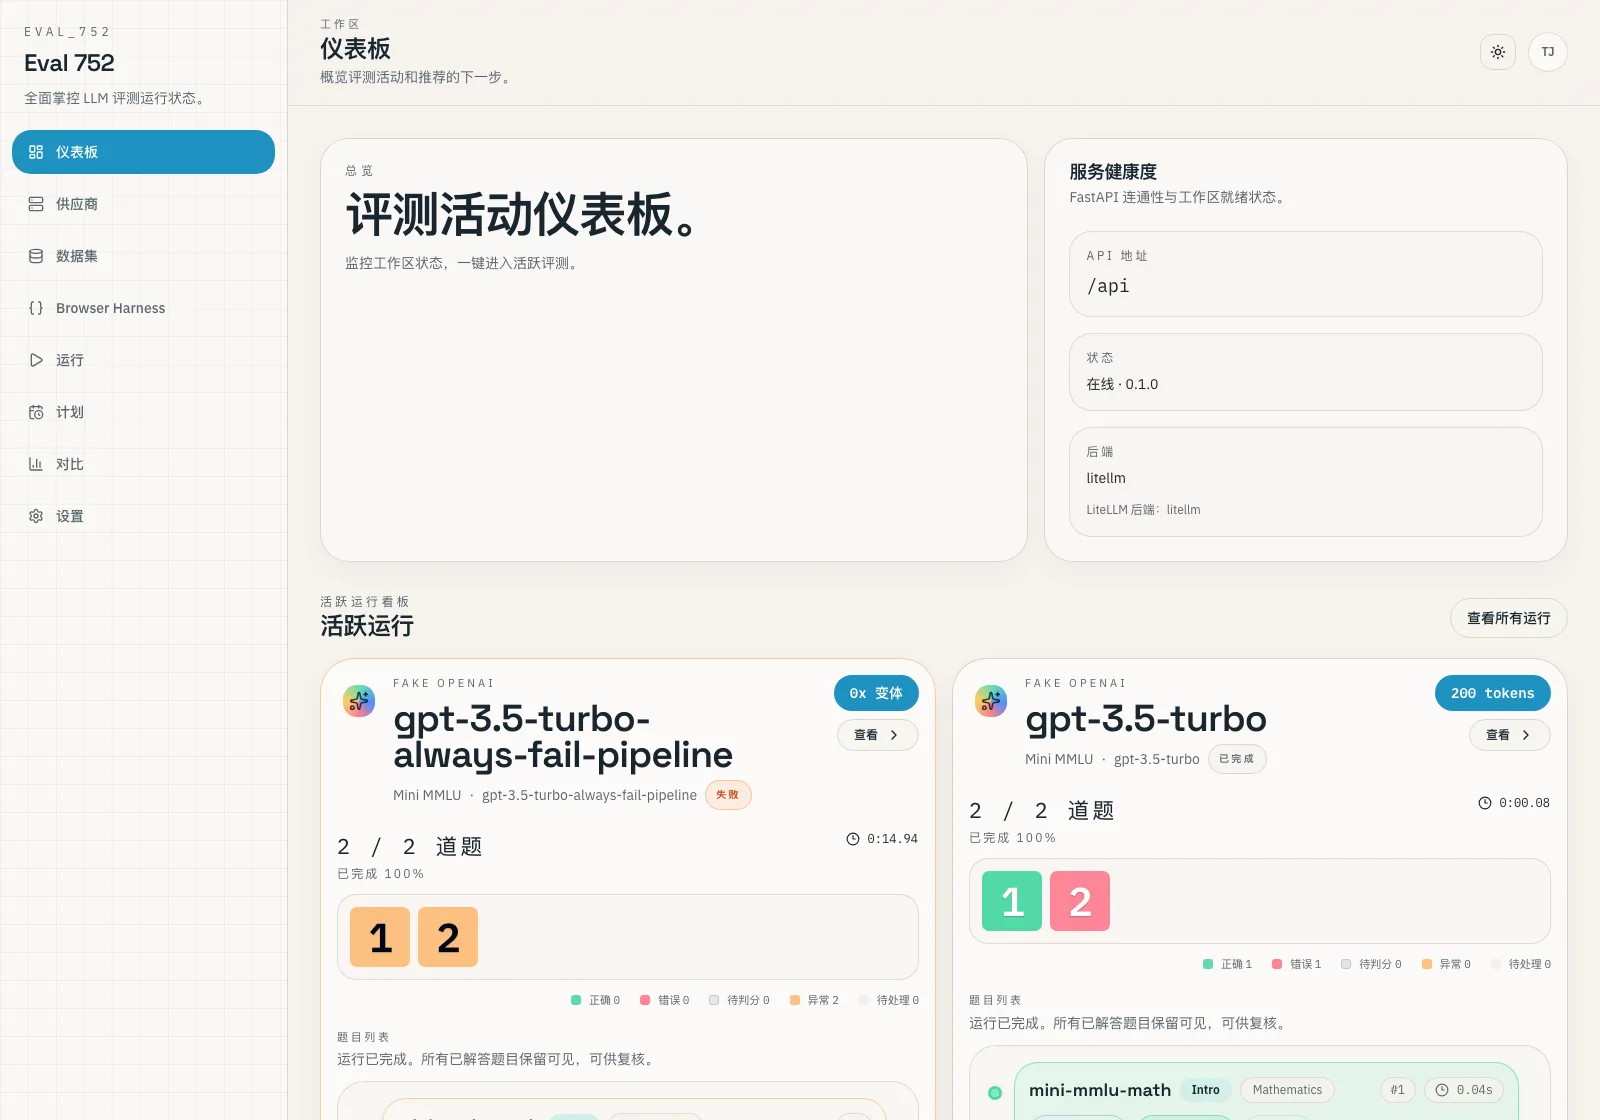Click the settings gear icon in sidebar
Viewport: 1600px width, 1120px height.
[x=36, y=516]
